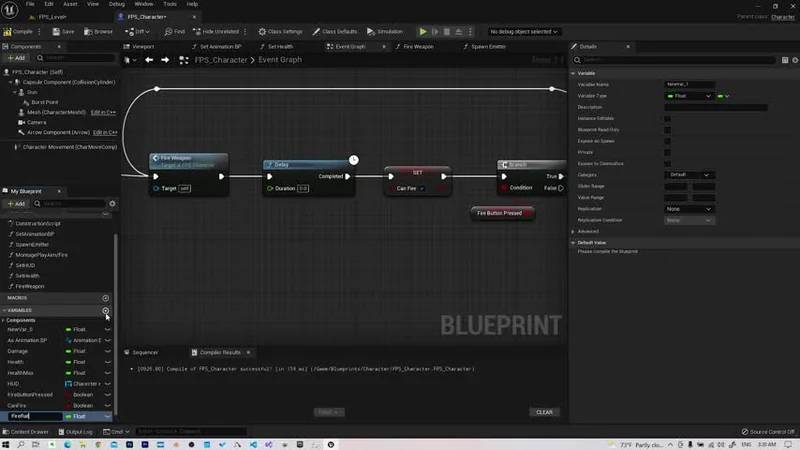Add a new component
Image resolution: width=800 pixels, height=450 pixels.
coord(16,58)
